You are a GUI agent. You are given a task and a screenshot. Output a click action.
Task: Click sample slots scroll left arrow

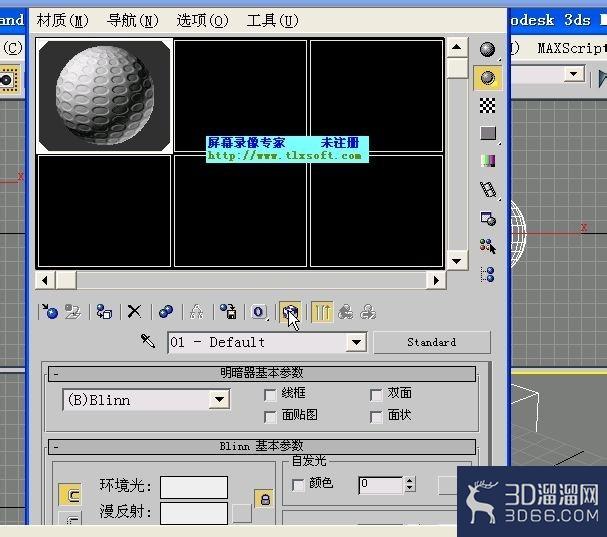click(45, 280)
